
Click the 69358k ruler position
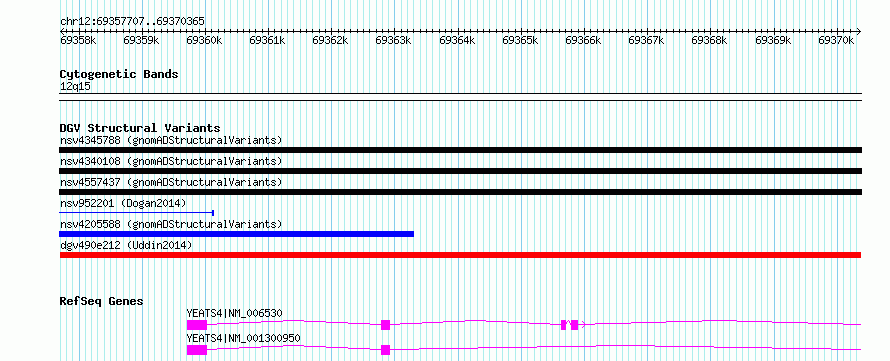(78, 40)
